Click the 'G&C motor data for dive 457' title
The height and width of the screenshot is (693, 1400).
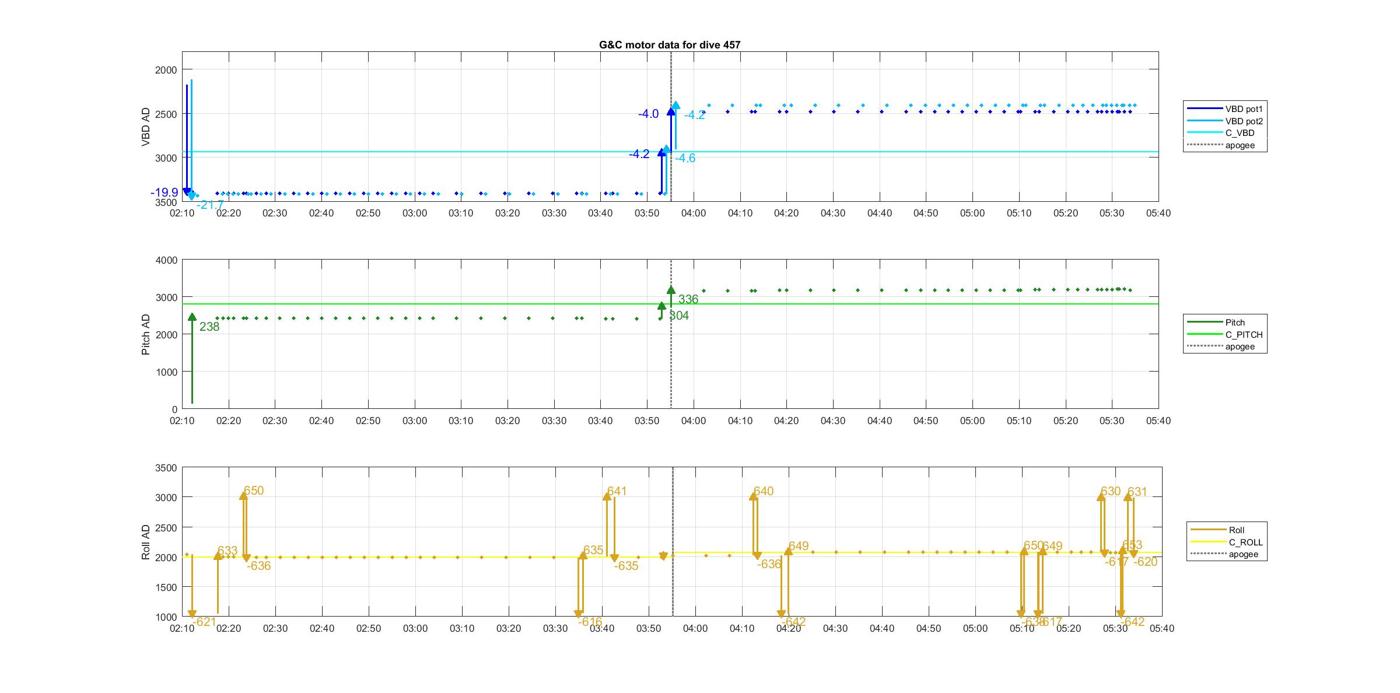[670, 45]
